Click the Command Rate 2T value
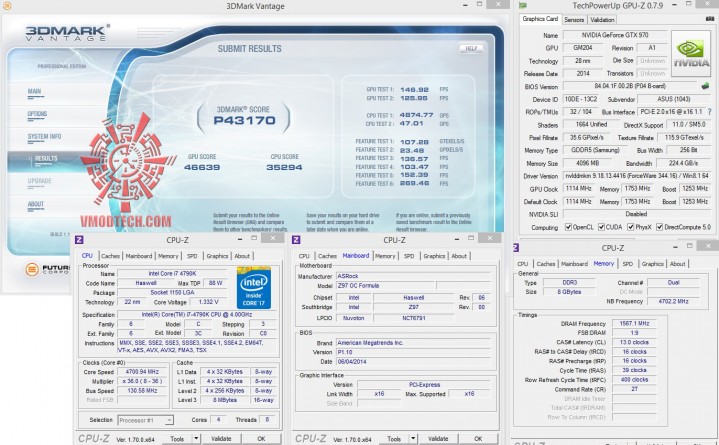Screen dimensions: 719x445 point(634,389)
